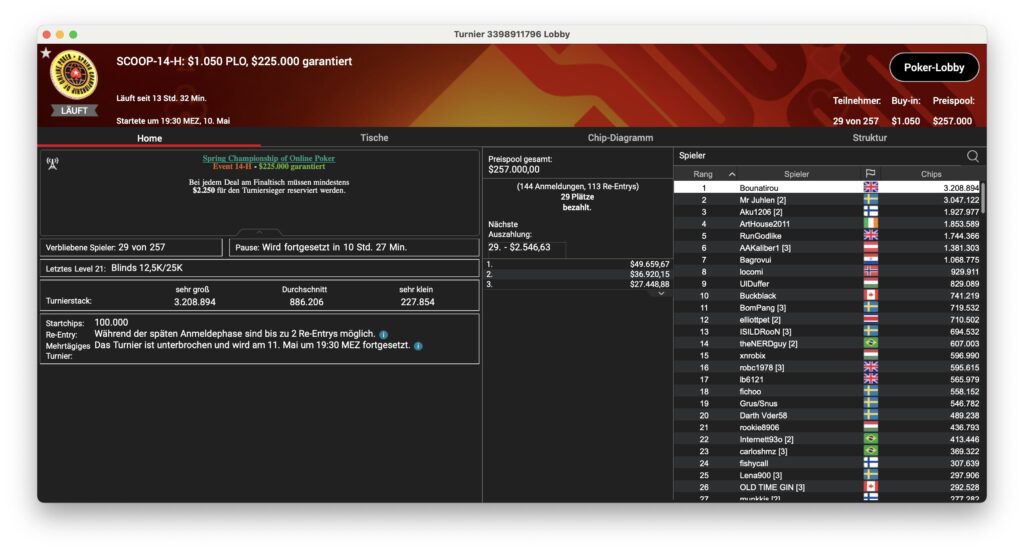Click the Poker-Lobby button
Screen dimensions: 1024x552
coord(933,67)
